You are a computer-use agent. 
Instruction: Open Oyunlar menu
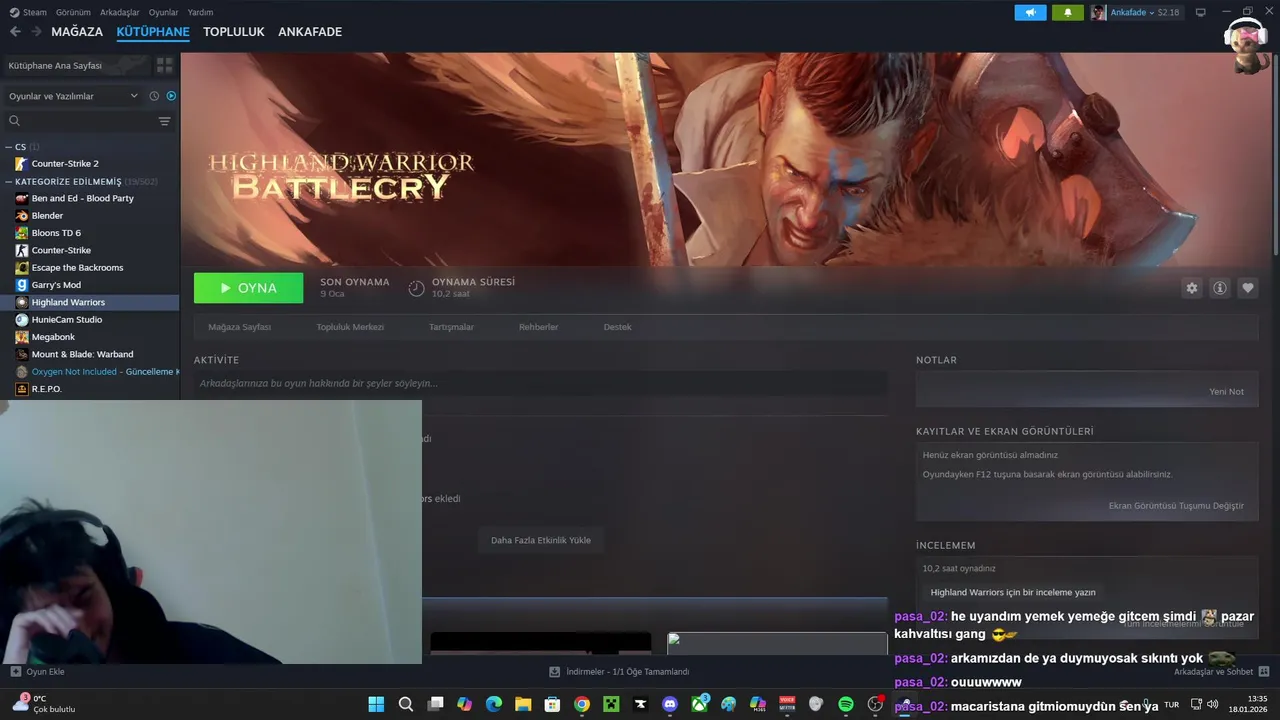click(x=163, y=12)
